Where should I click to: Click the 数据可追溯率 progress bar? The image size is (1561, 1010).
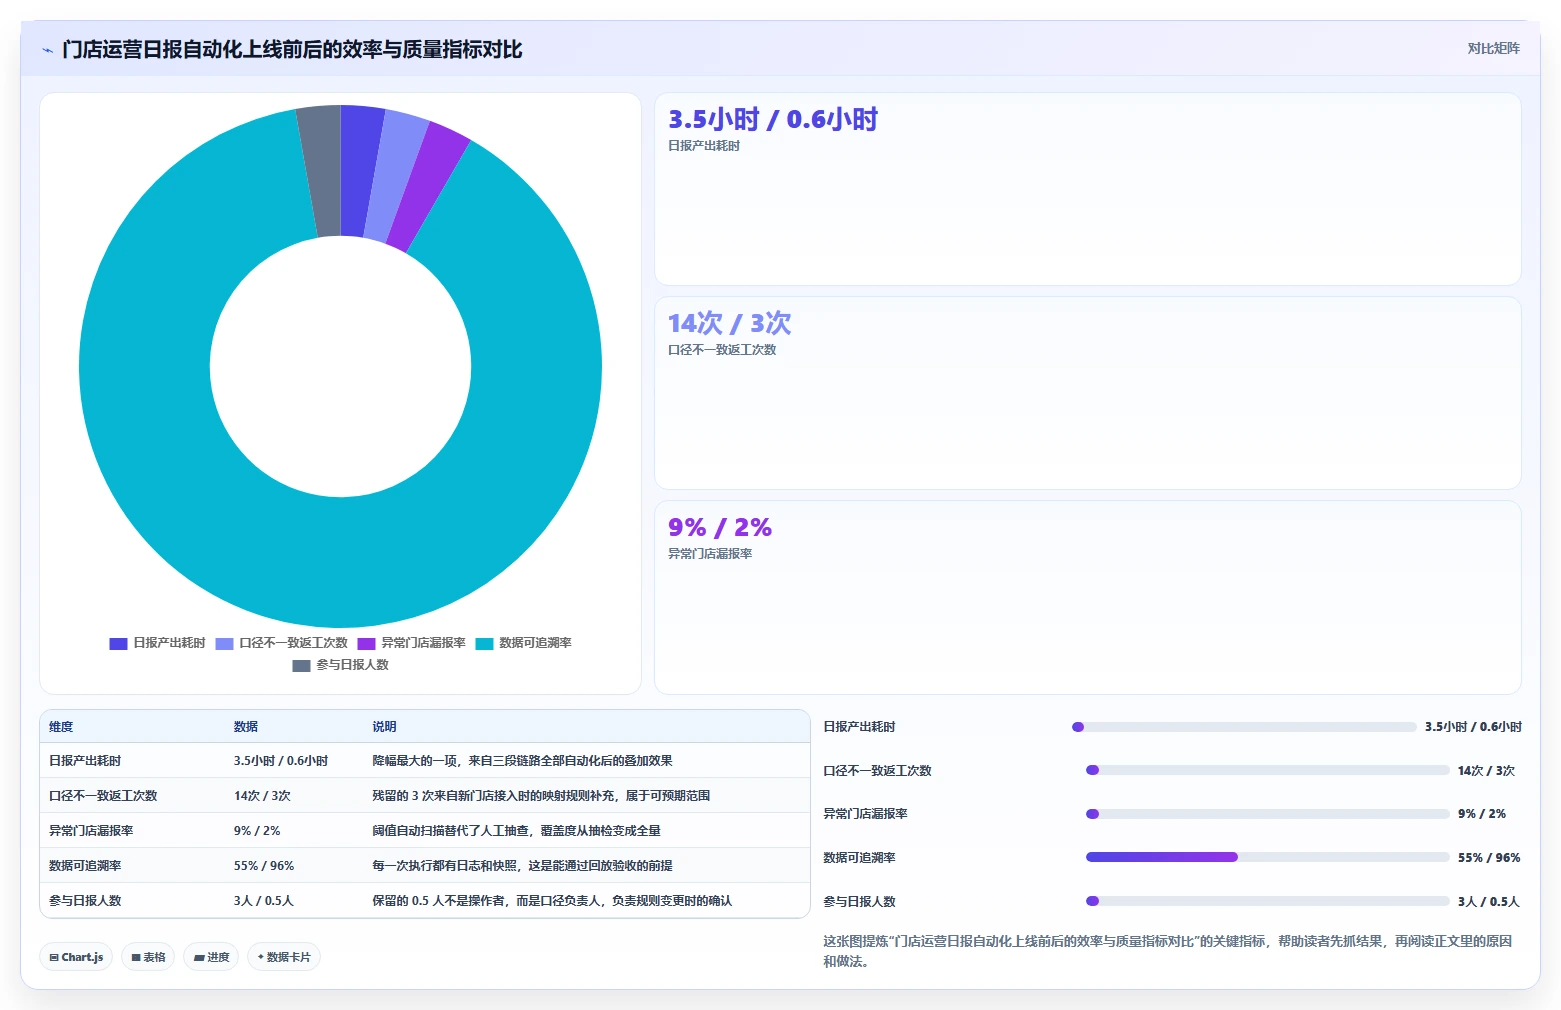coord(1268,857)
